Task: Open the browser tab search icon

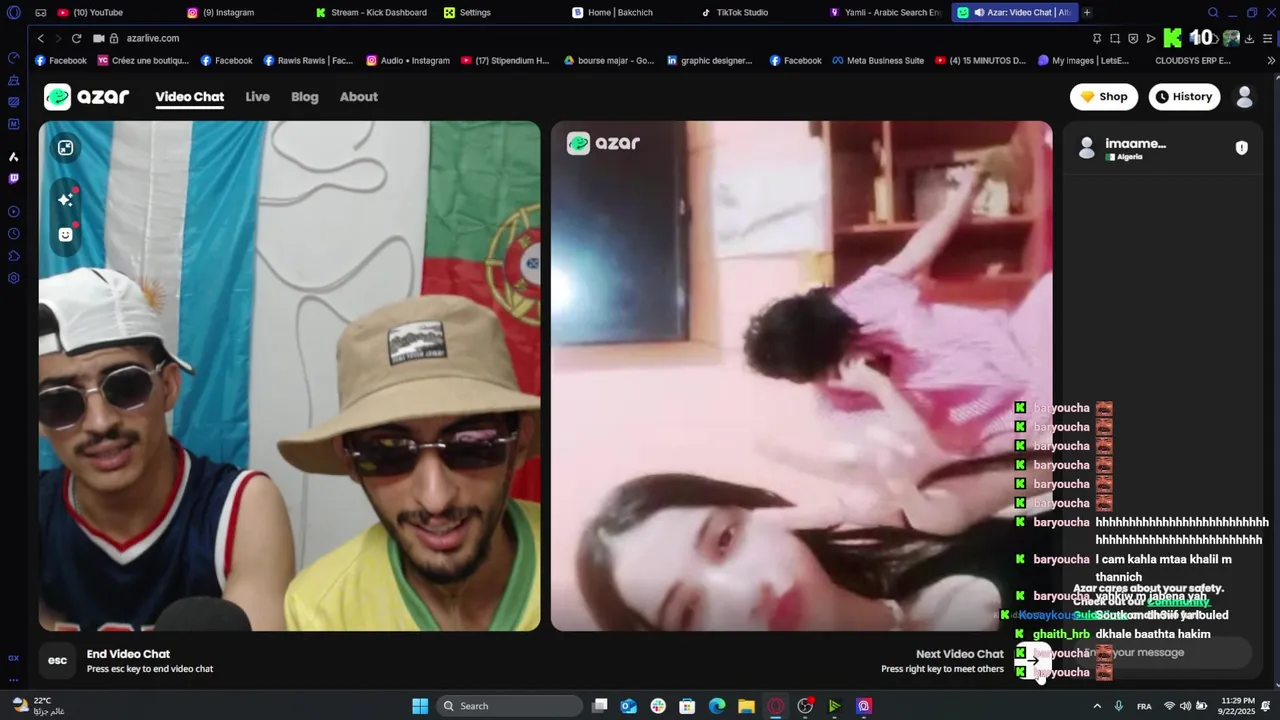Action: tap(1213, 12)
